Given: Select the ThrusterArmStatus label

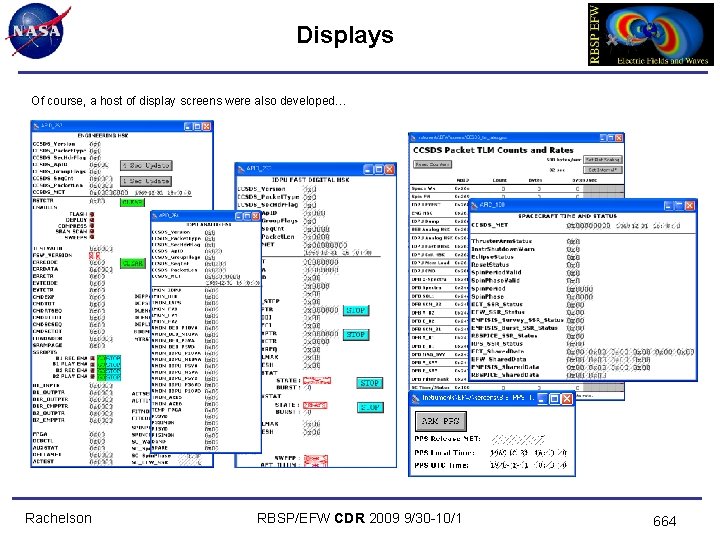Looking at the screenshot, I should (x=501, y=241).
